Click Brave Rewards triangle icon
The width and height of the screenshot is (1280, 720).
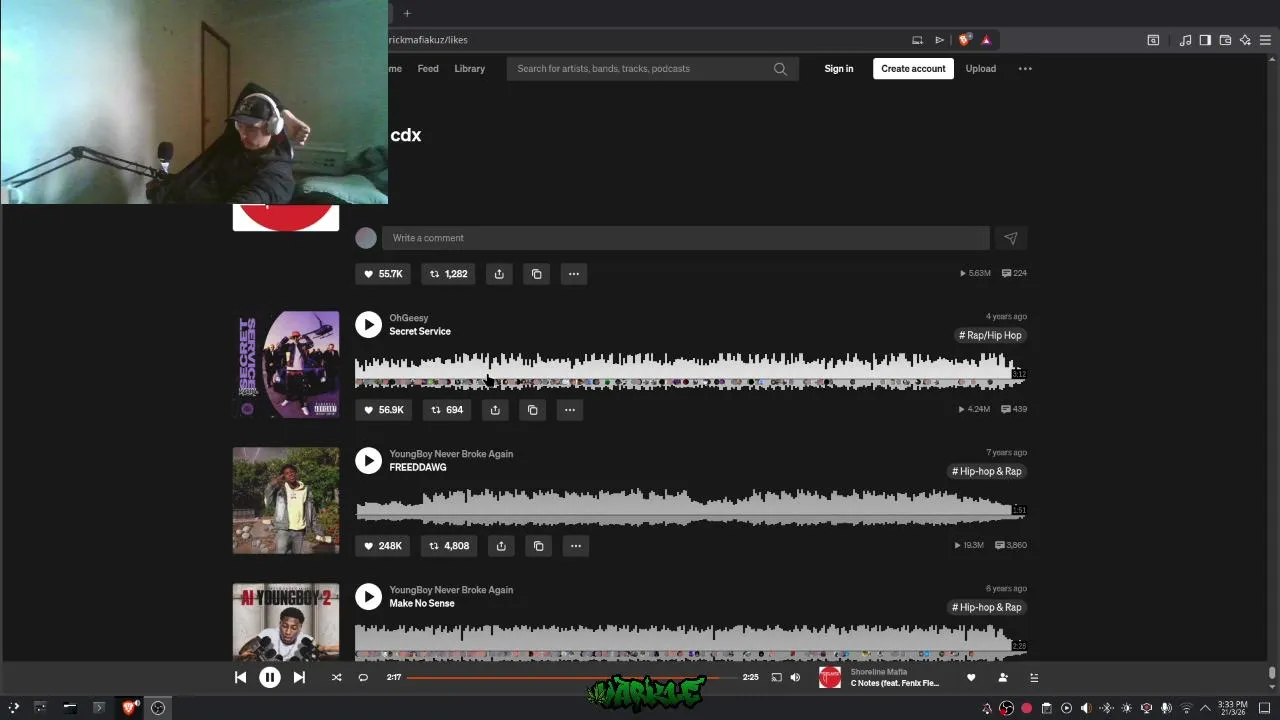pos(986,40)
